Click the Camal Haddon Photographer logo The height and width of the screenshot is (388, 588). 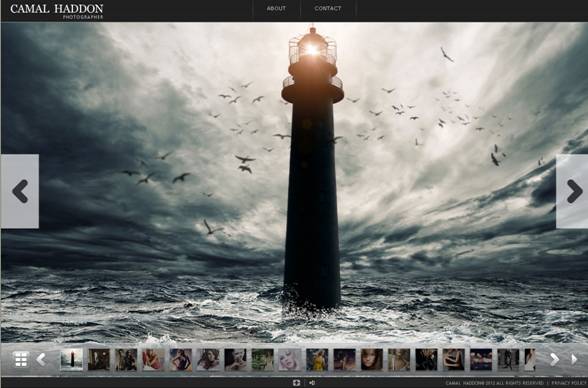pyautogui.click(x=57, y=11)
